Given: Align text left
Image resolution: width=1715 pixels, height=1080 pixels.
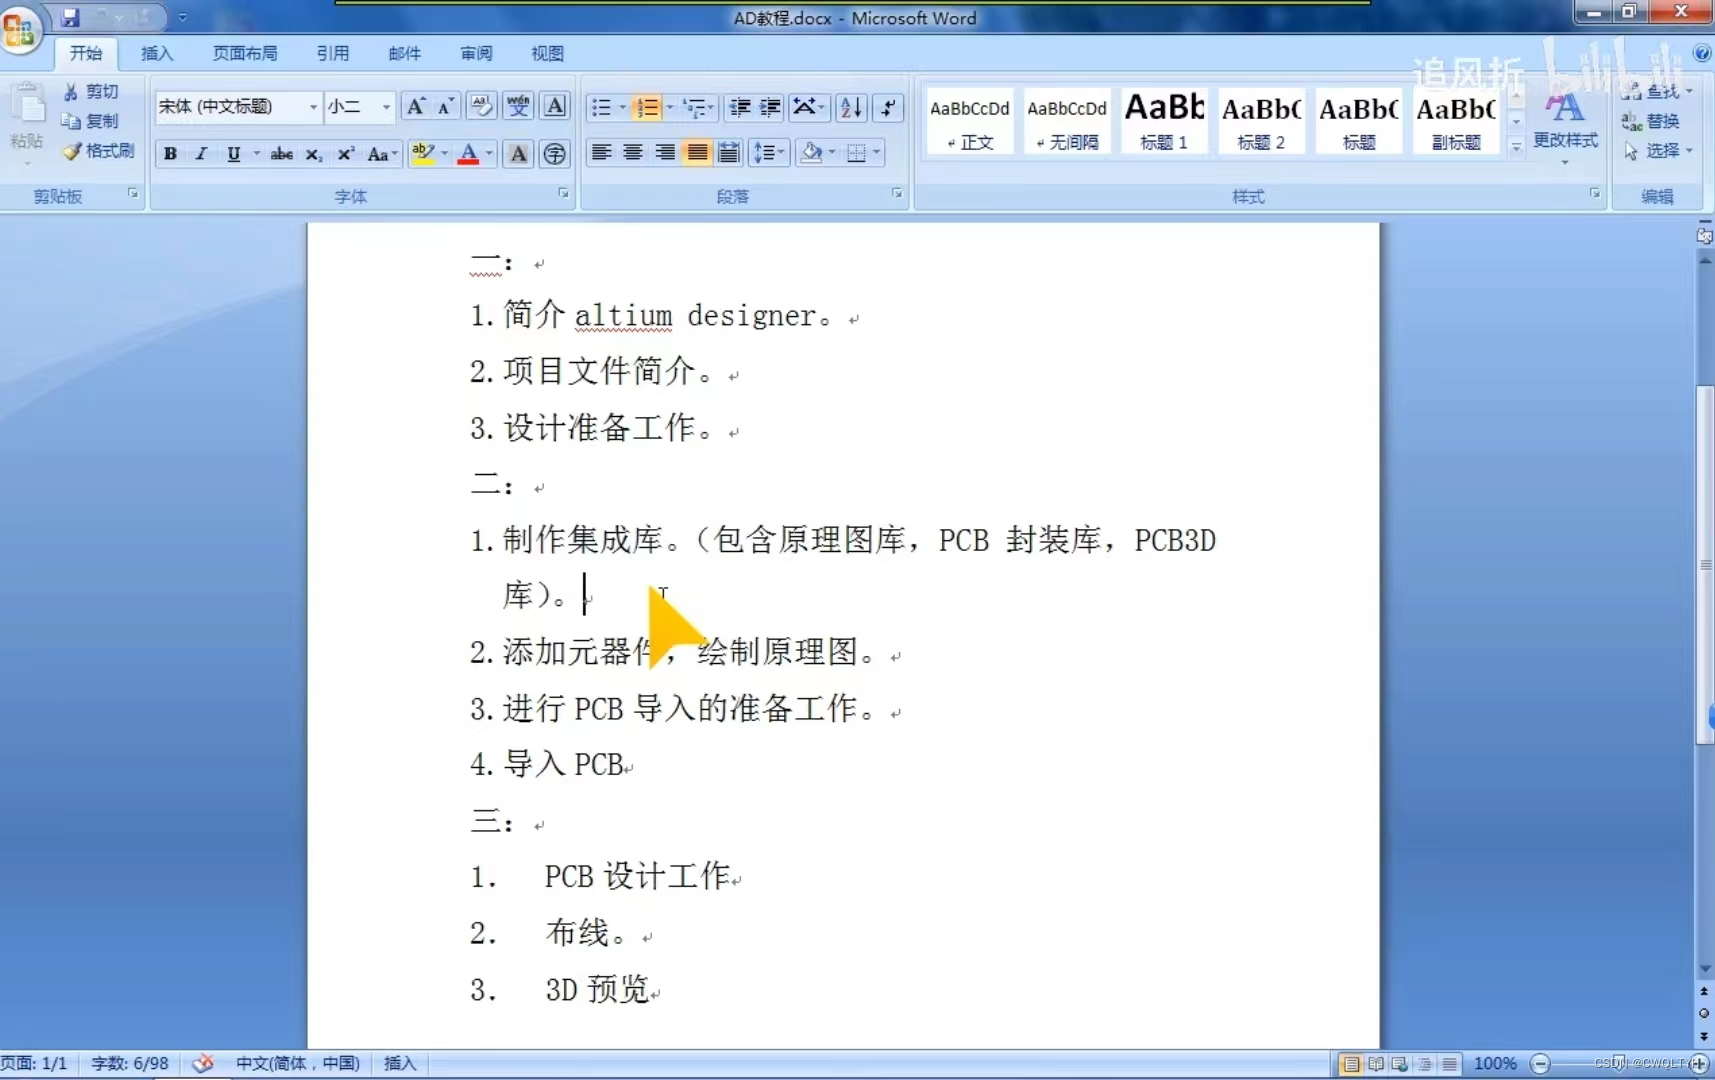Looking at the screenshot, I should tap(601, 153).
